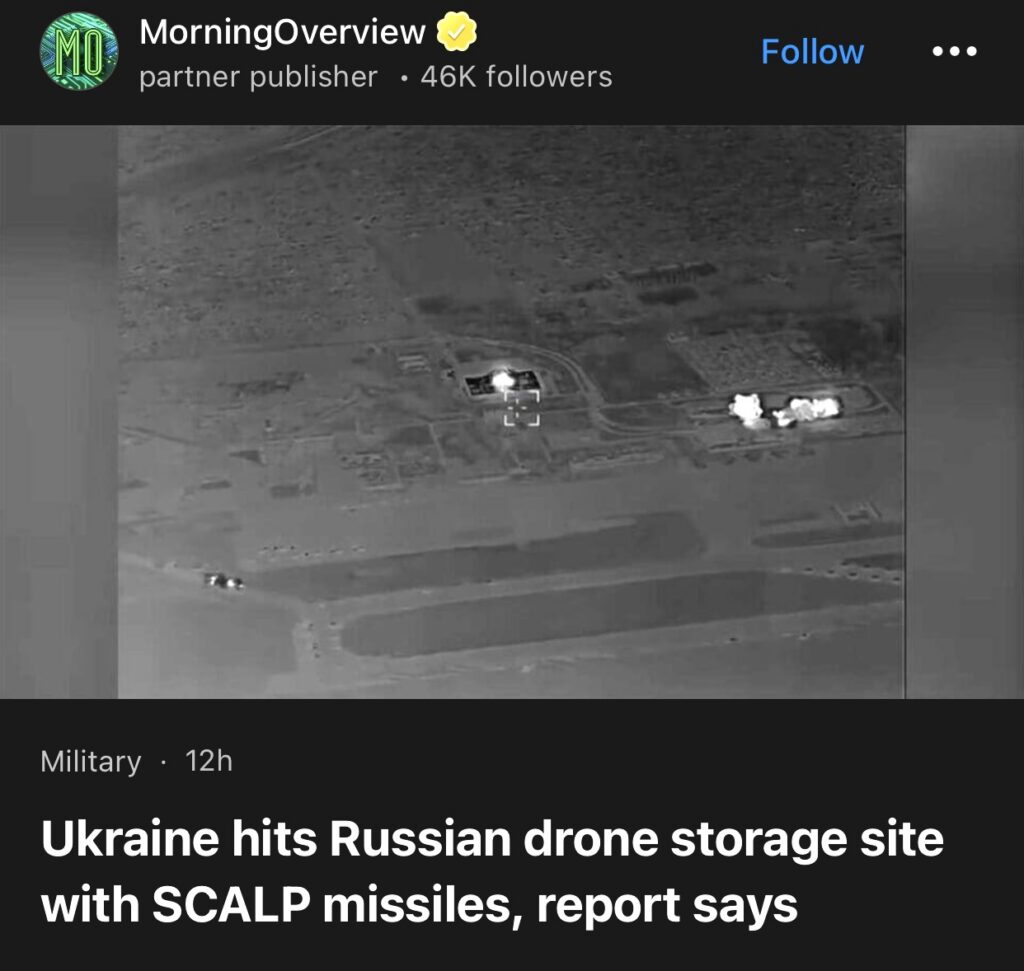Click the small bright vehicle in footage

(223, 581)
